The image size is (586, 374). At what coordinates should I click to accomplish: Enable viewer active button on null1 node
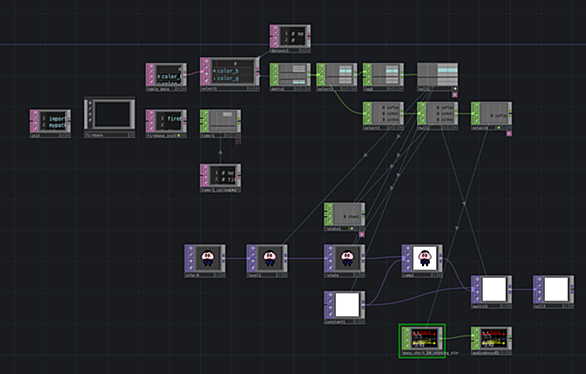tap(455, 89)
